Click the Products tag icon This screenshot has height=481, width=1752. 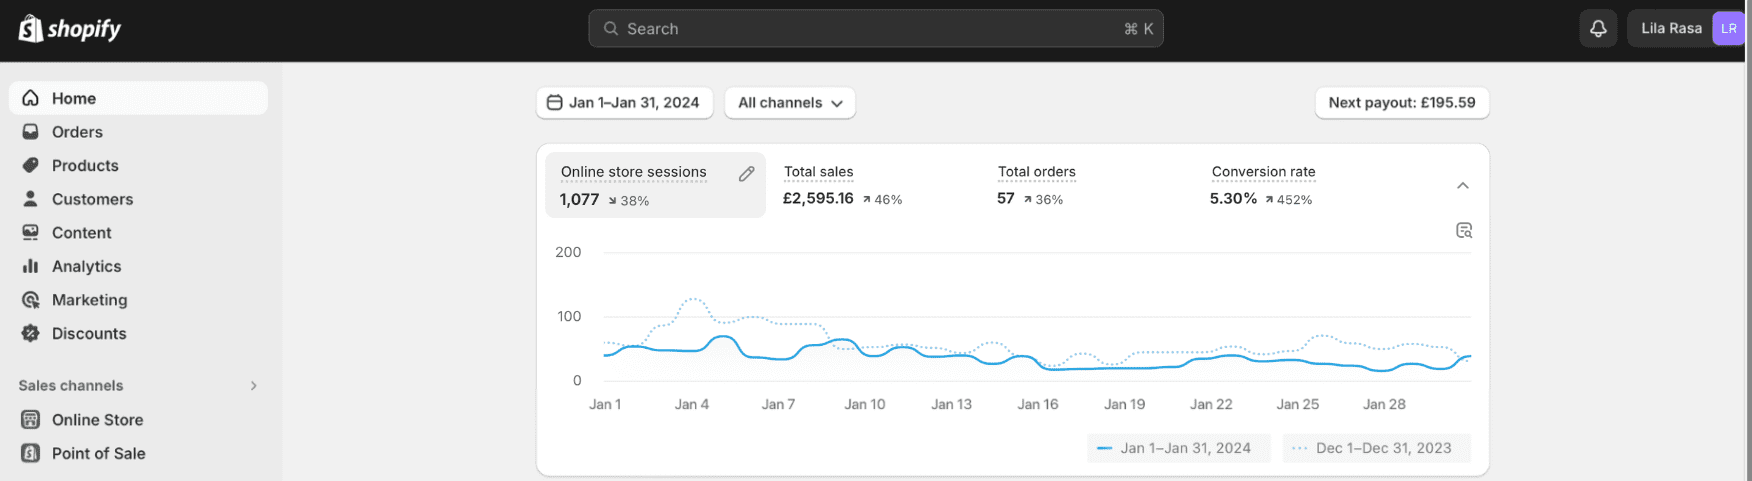tap(31, 166)
